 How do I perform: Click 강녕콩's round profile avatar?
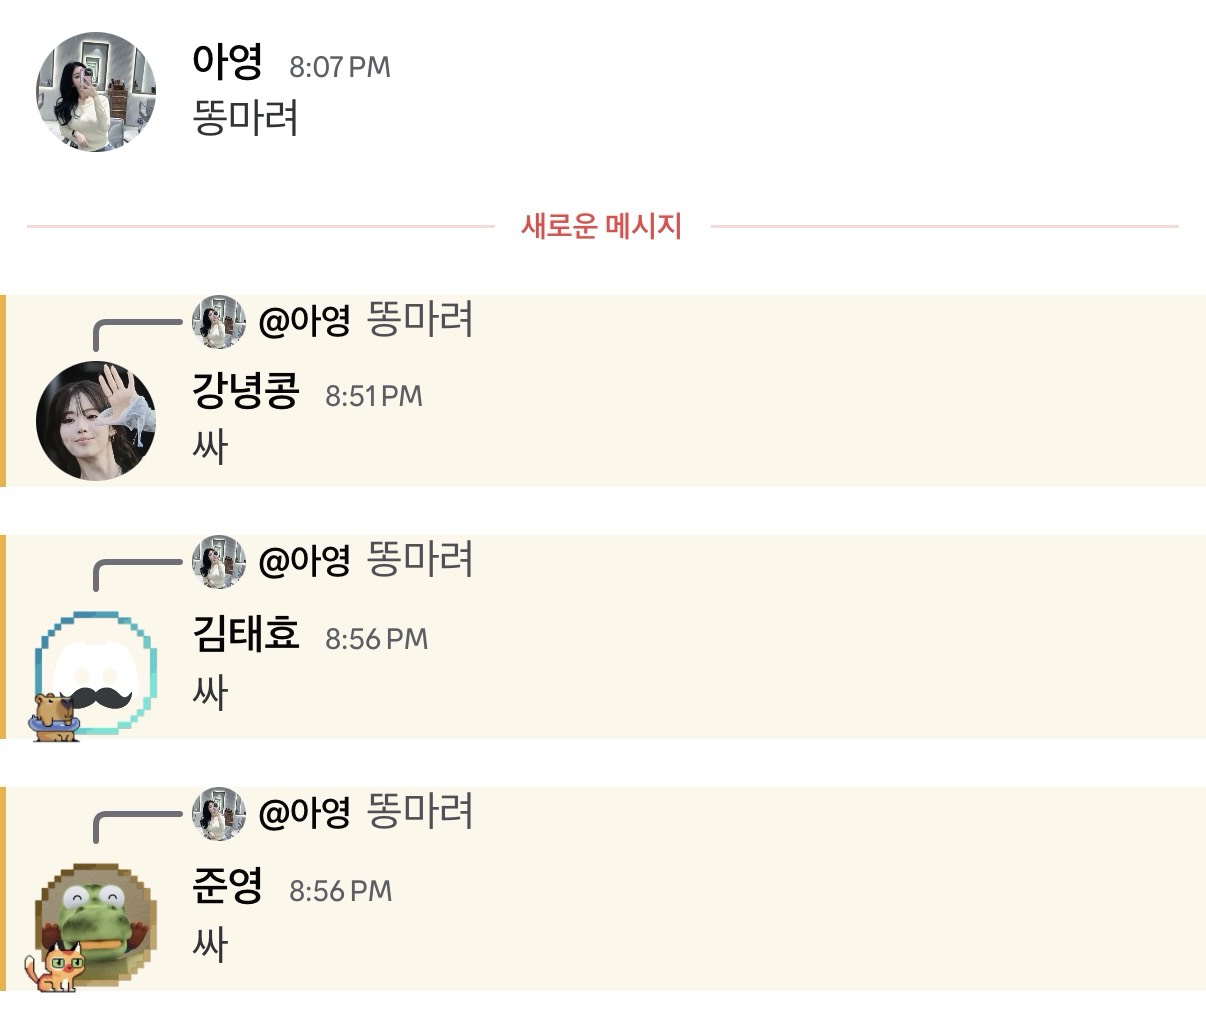pos(96,421)
